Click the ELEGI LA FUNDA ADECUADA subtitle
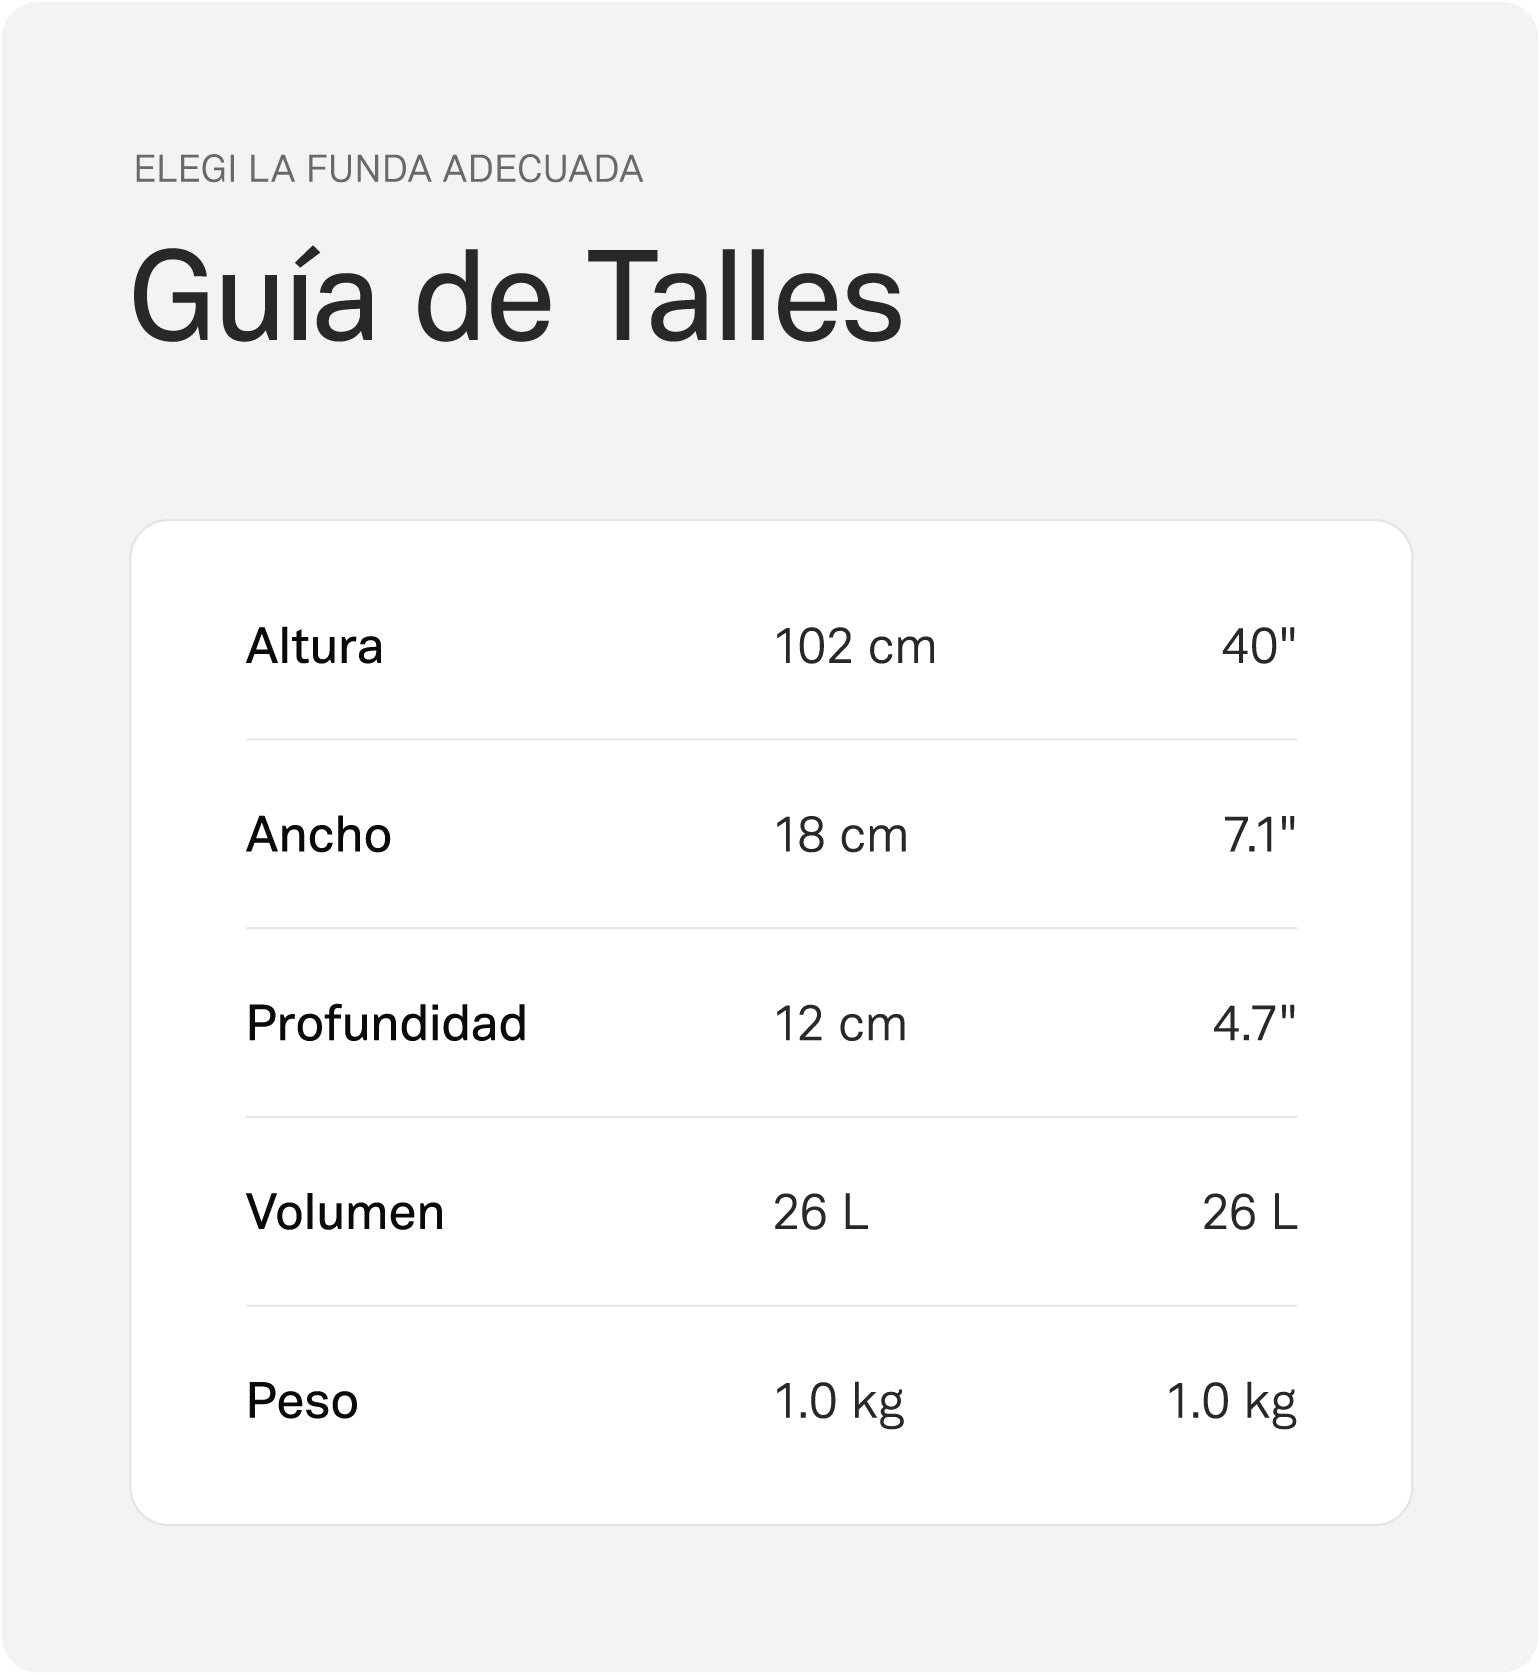The image size is (1540, 1675). pyautogui.click(x=388, y=169)
